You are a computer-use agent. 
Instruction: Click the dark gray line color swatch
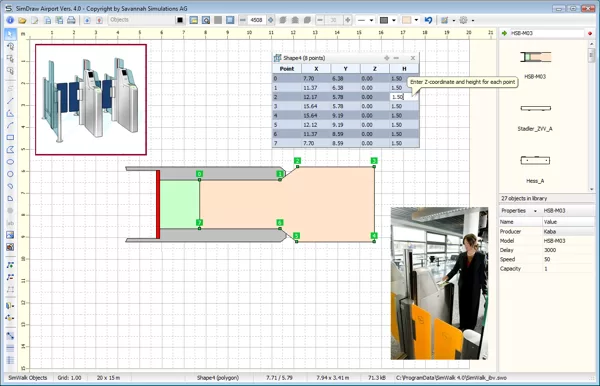pyautogui.click(x=384, y=20)
